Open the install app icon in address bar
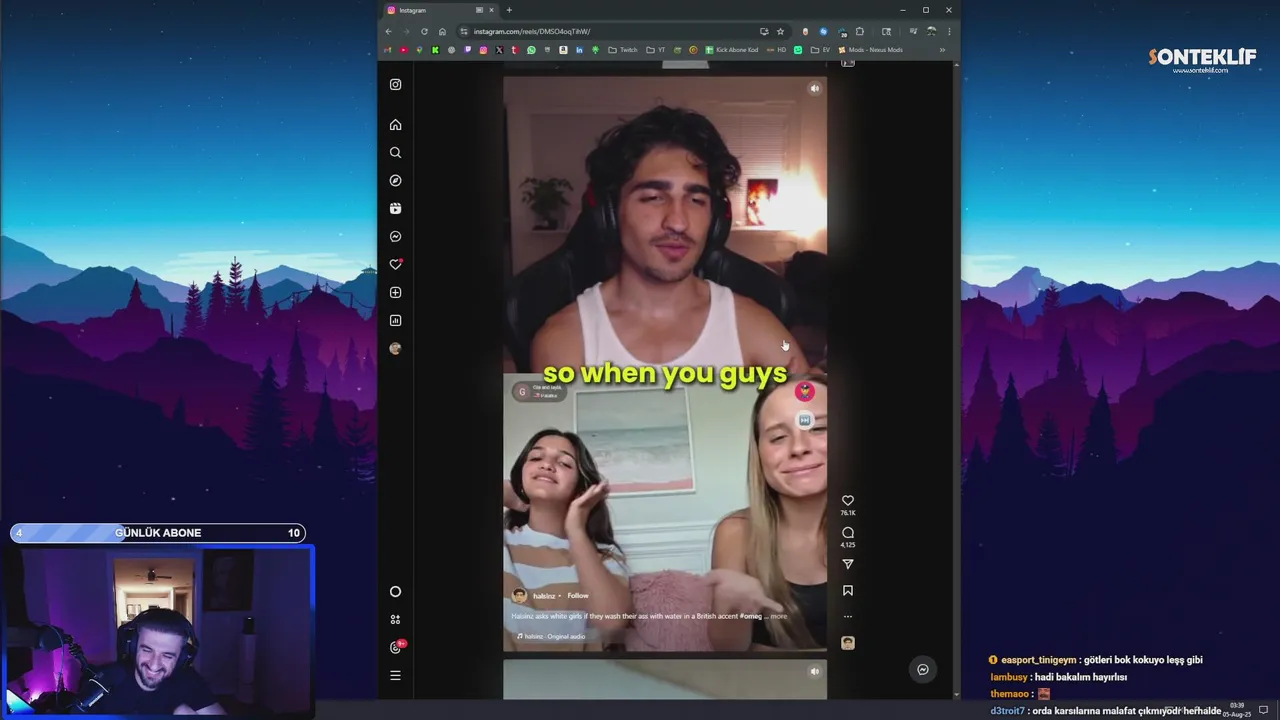 coord(764,31)
